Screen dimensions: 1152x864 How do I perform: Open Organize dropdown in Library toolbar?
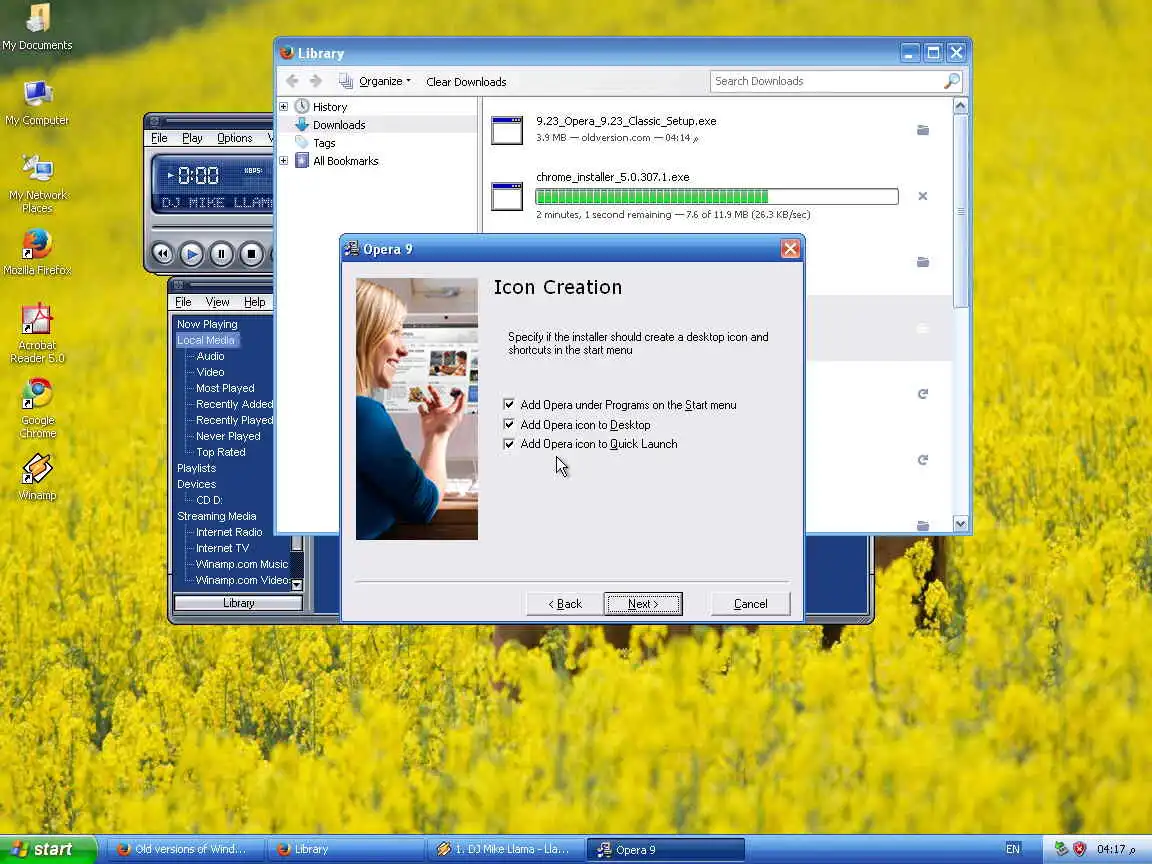(x=375, y=81)
